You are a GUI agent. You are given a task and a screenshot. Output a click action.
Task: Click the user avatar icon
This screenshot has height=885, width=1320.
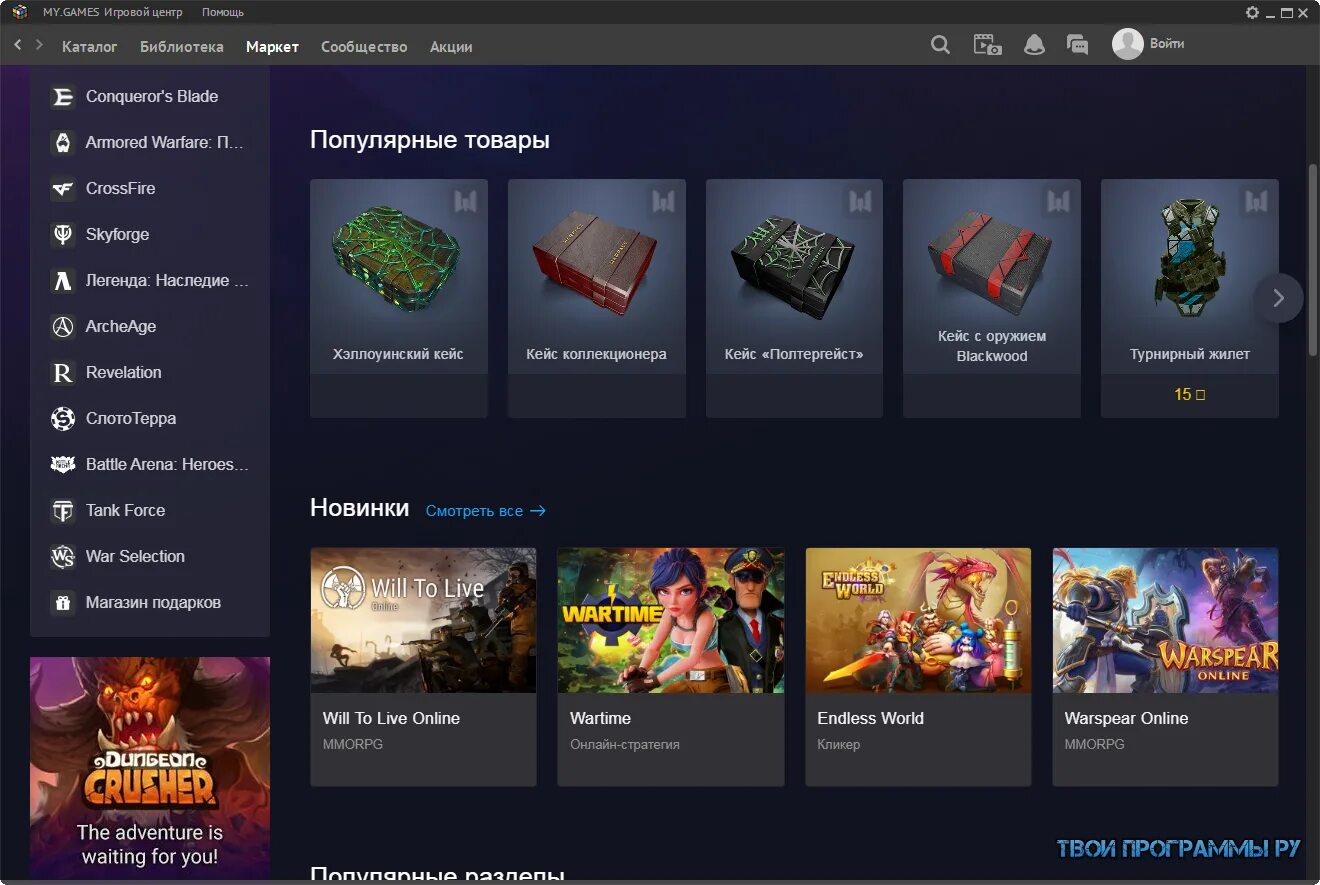click(1127, 44)
